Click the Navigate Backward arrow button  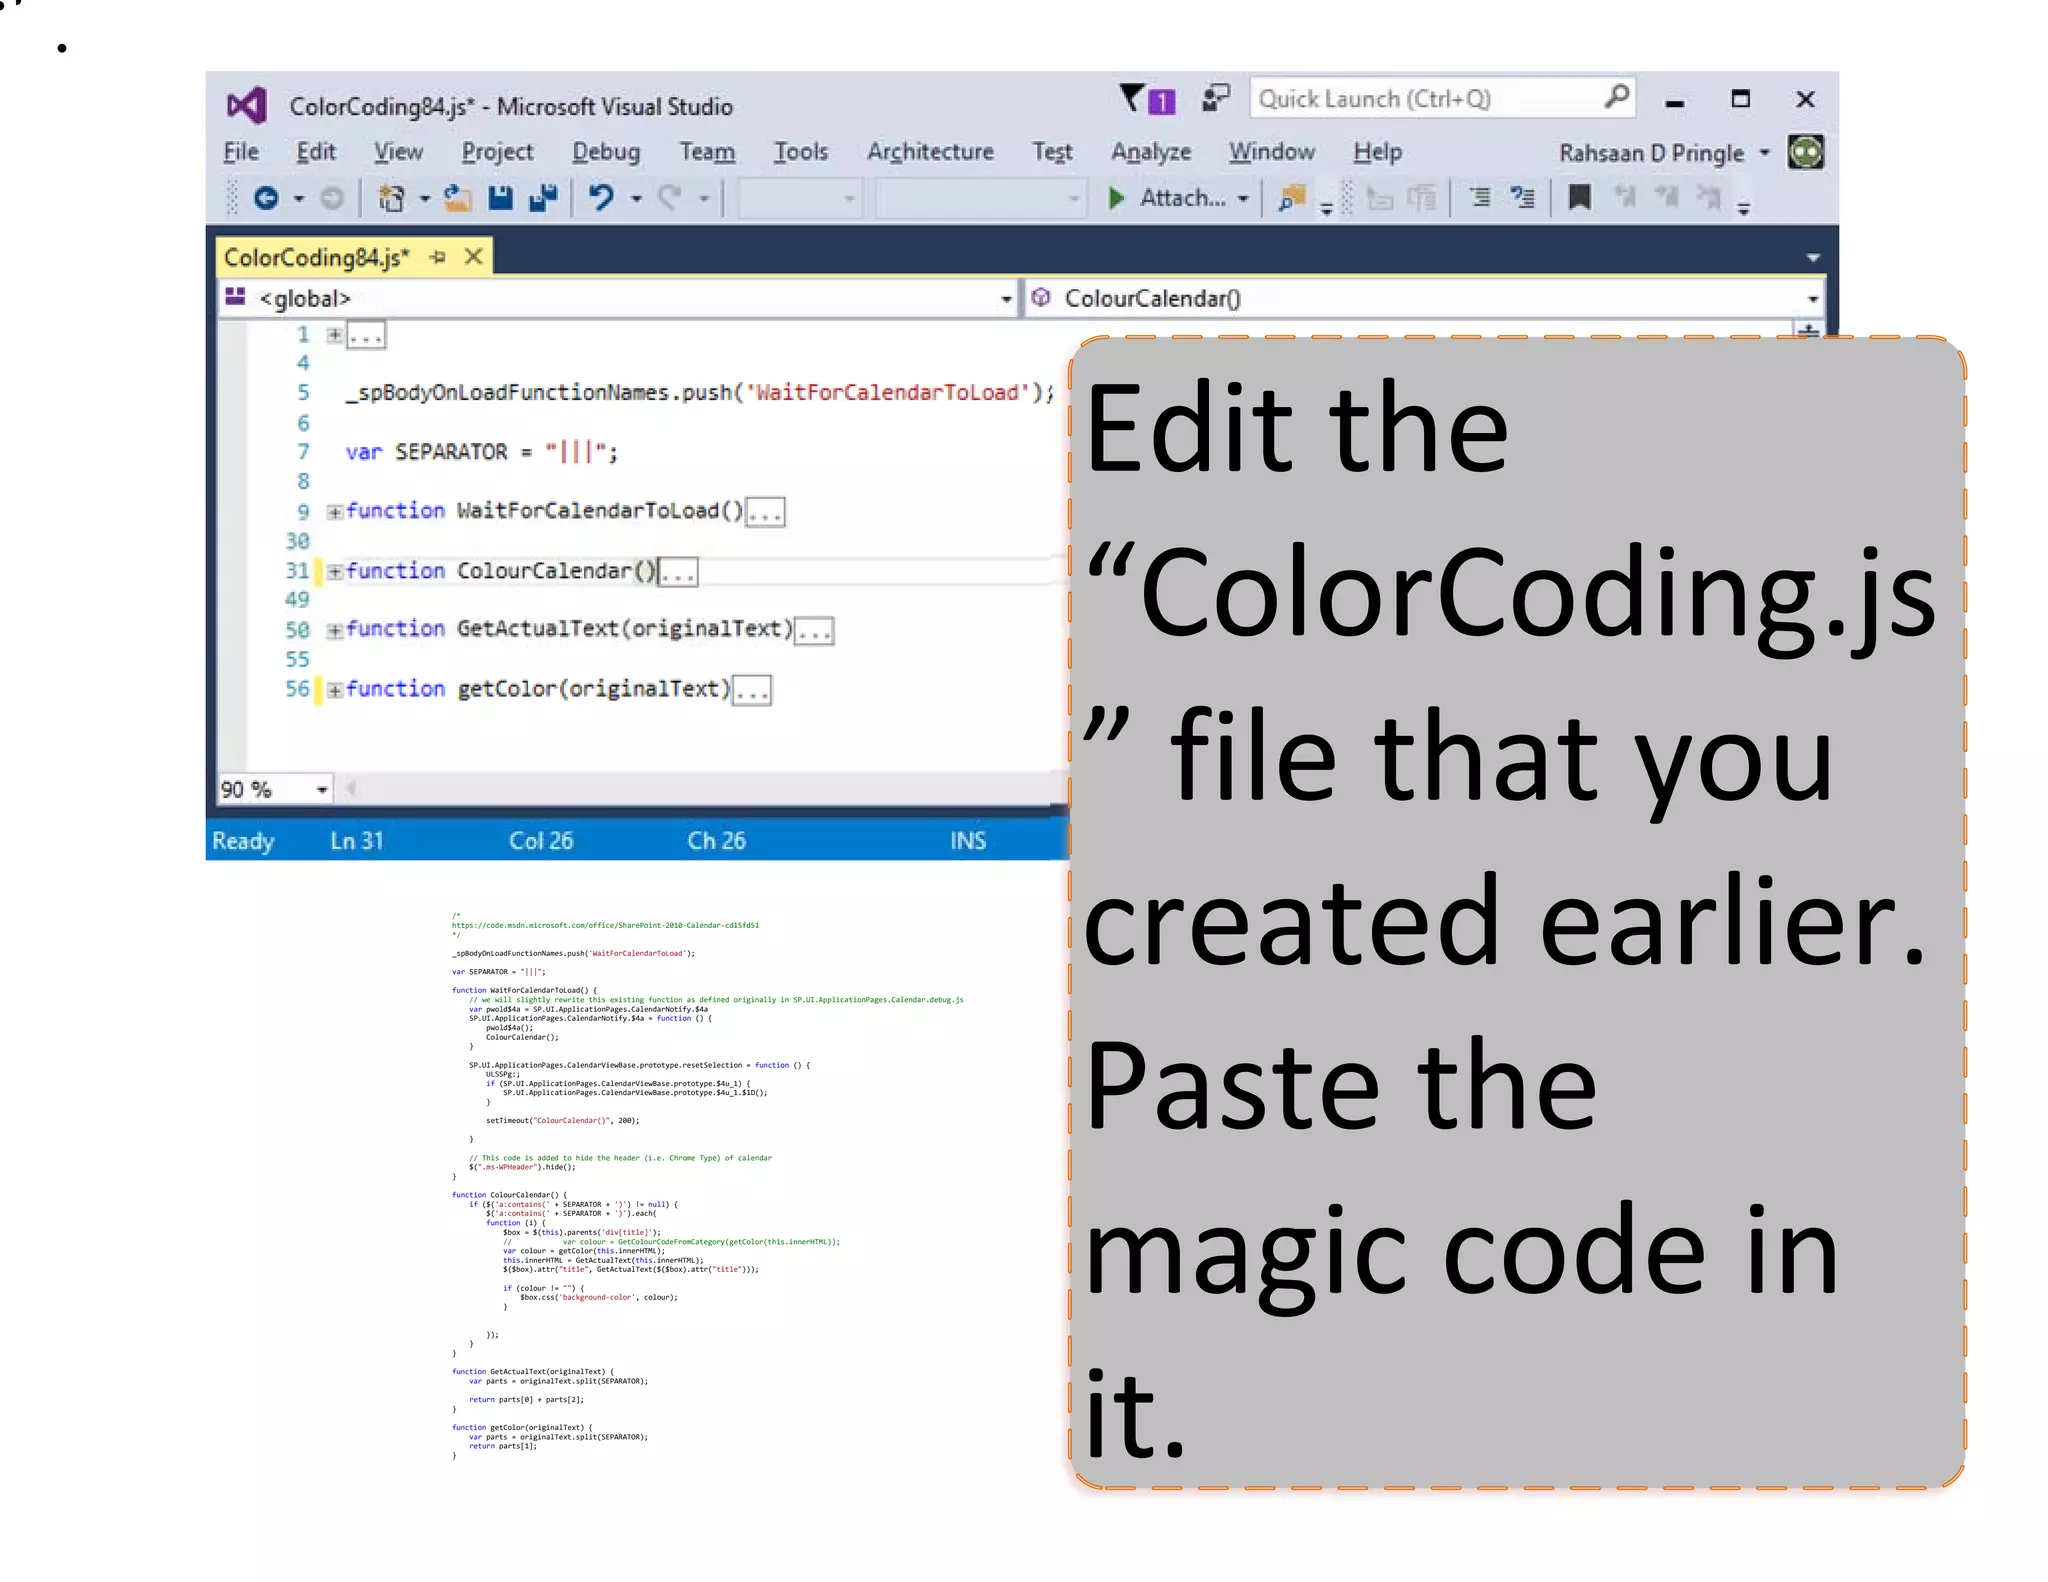tap(265, 198)
